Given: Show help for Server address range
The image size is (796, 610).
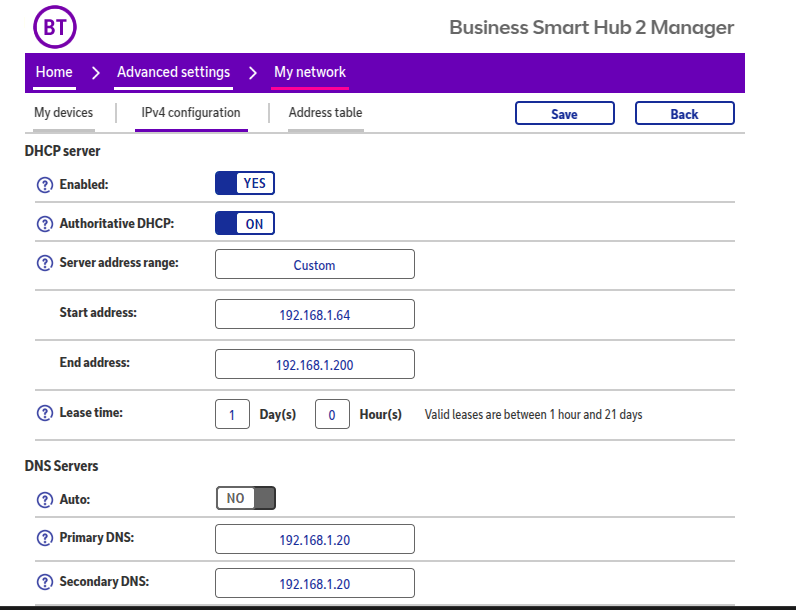Looking at the screenshot, I should point(45,263).
